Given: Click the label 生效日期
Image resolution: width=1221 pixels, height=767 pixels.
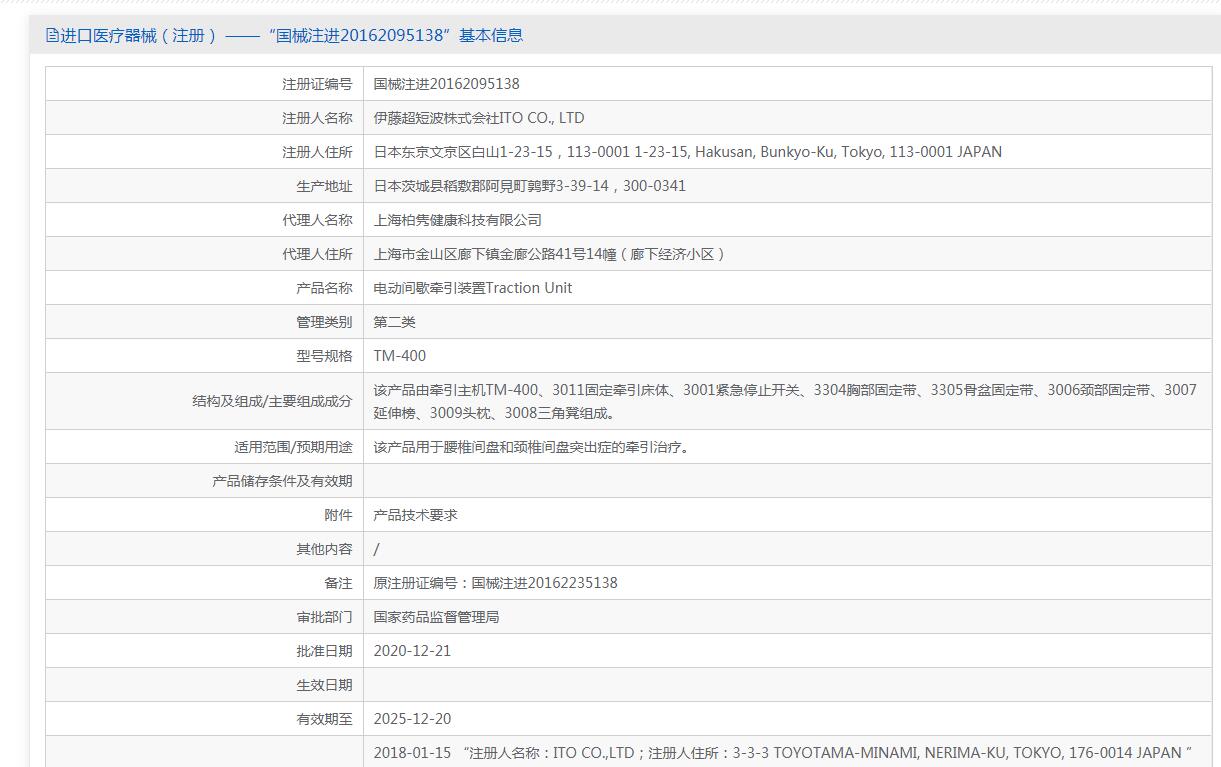Looking at the screenshot, I should (x=325, y=685).
